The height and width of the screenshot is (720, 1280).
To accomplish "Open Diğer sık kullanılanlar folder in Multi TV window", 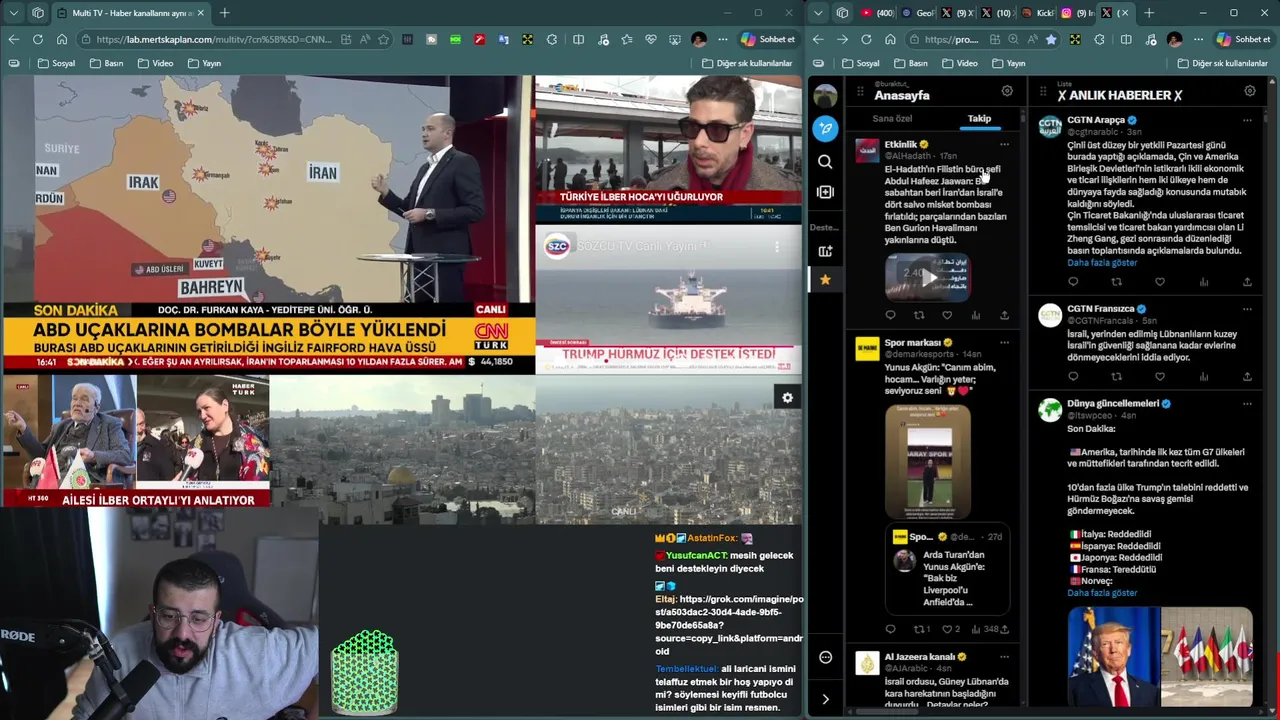I will pyautogui.click(x=746, y=63).
